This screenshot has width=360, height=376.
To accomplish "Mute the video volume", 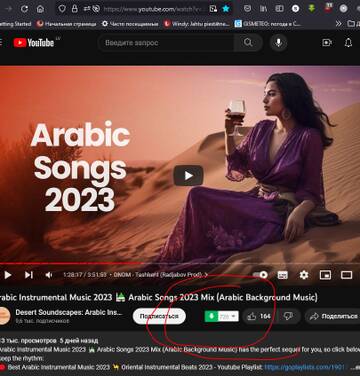I will pyautogui.click(x=49, y=275).
